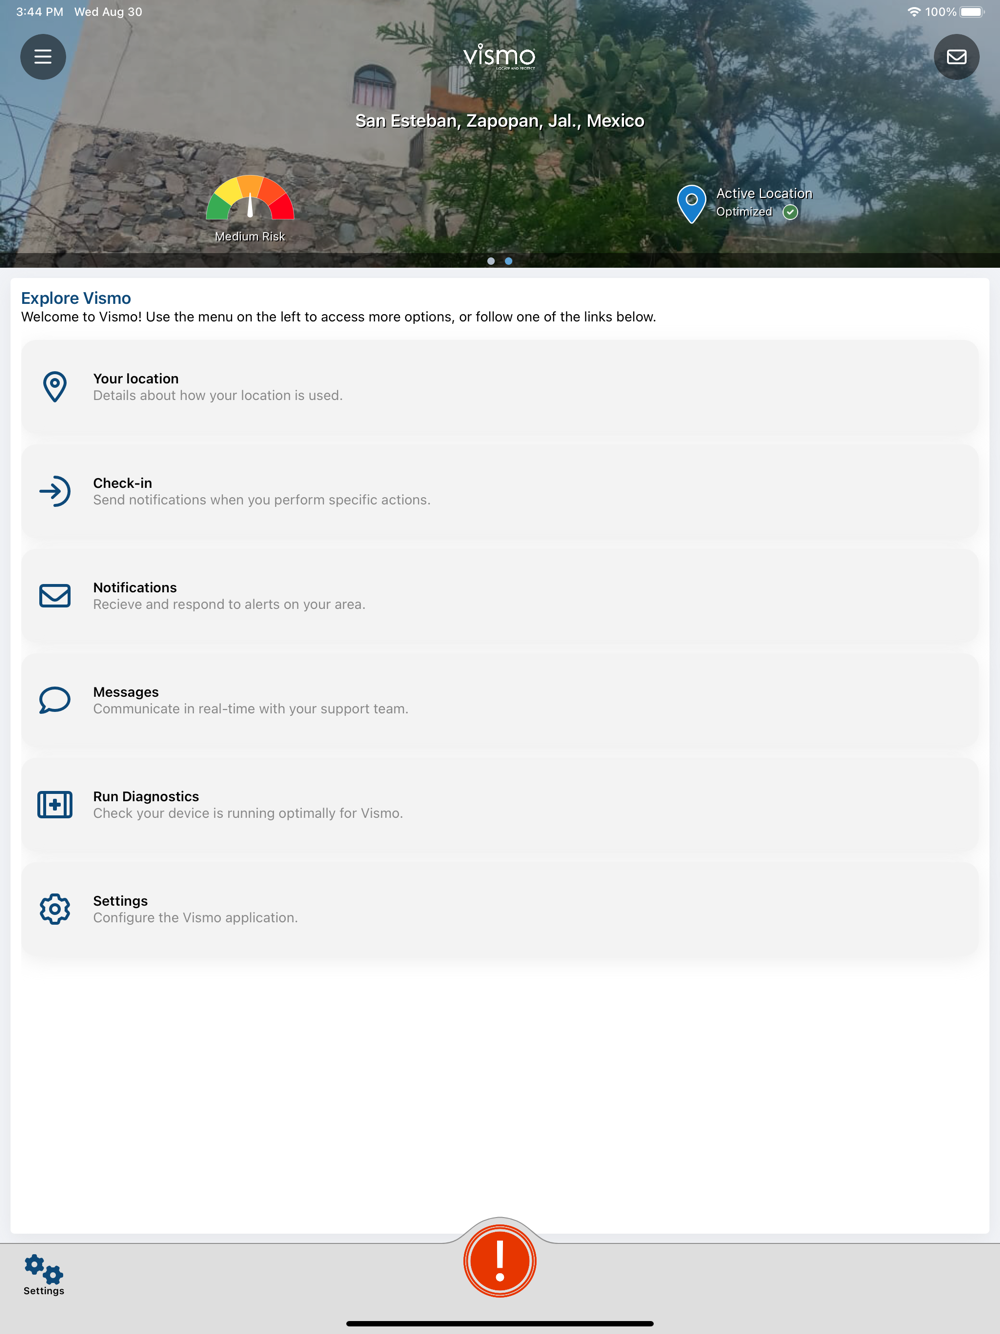Select the second carousel page dot

click(x=509, y=261)
